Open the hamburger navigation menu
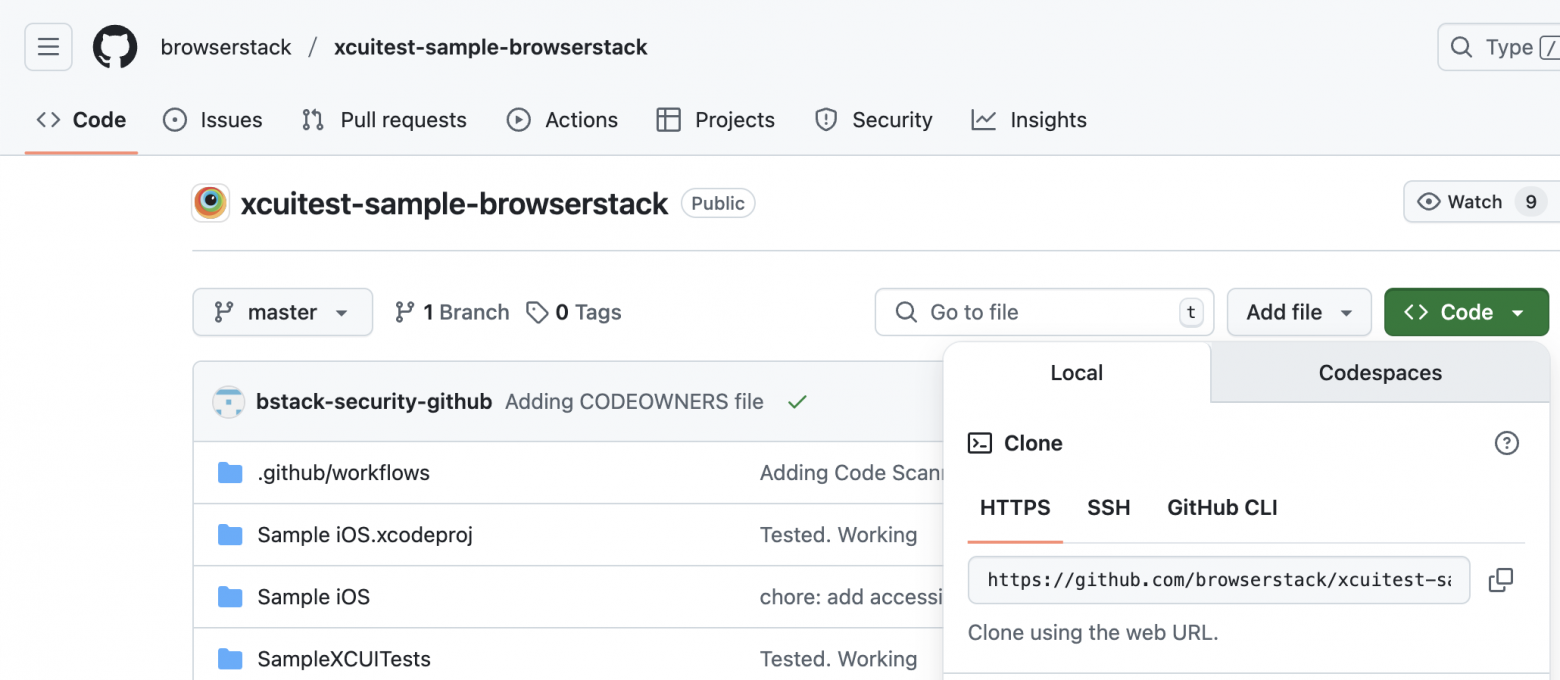1560x680 pixels. pyautogui.click(x=48, y=47)
